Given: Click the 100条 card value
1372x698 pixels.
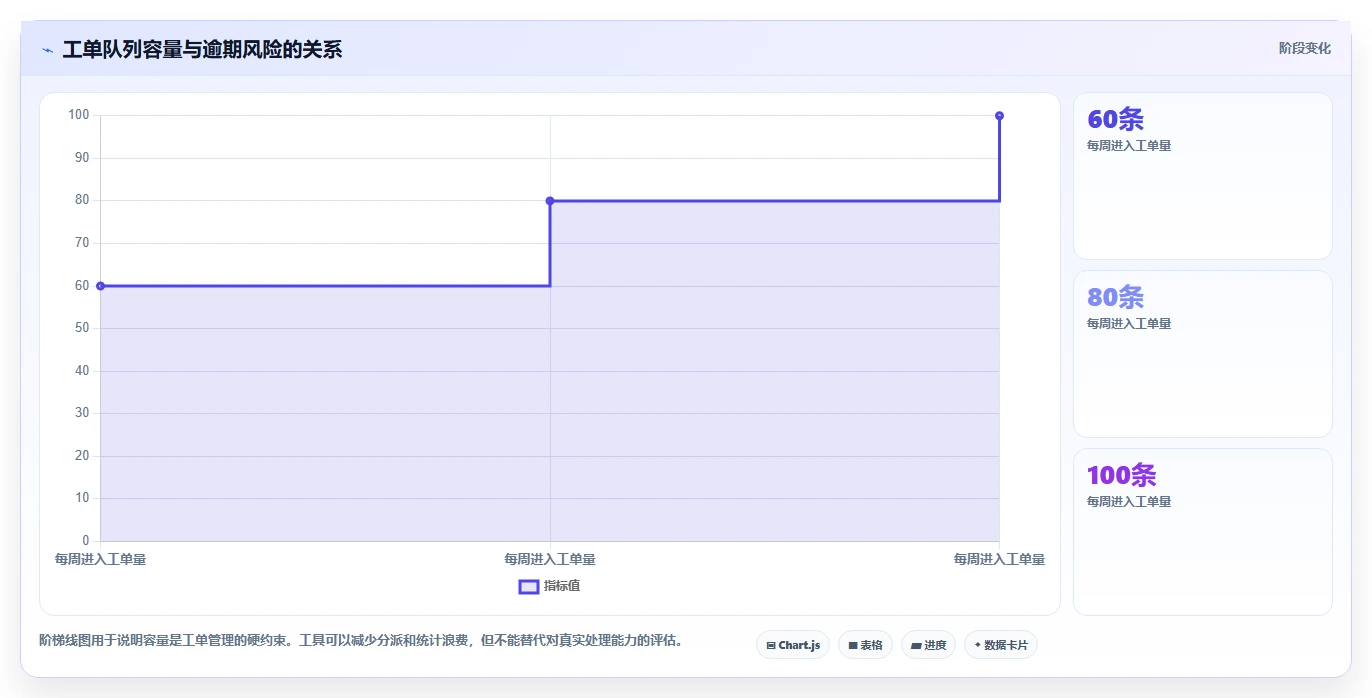Looking at the screenshot, I should click(1121, 475).
